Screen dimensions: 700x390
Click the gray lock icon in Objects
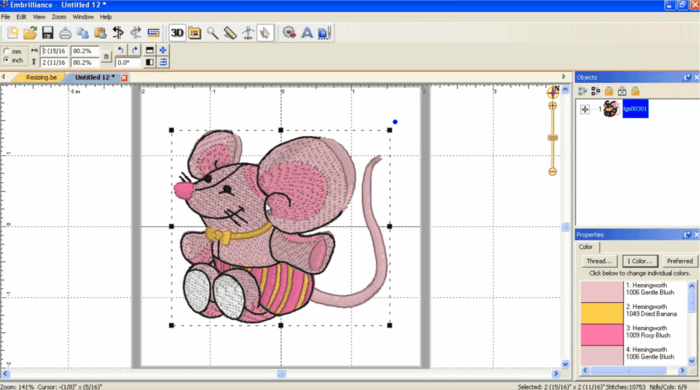[x=622, y=91]
